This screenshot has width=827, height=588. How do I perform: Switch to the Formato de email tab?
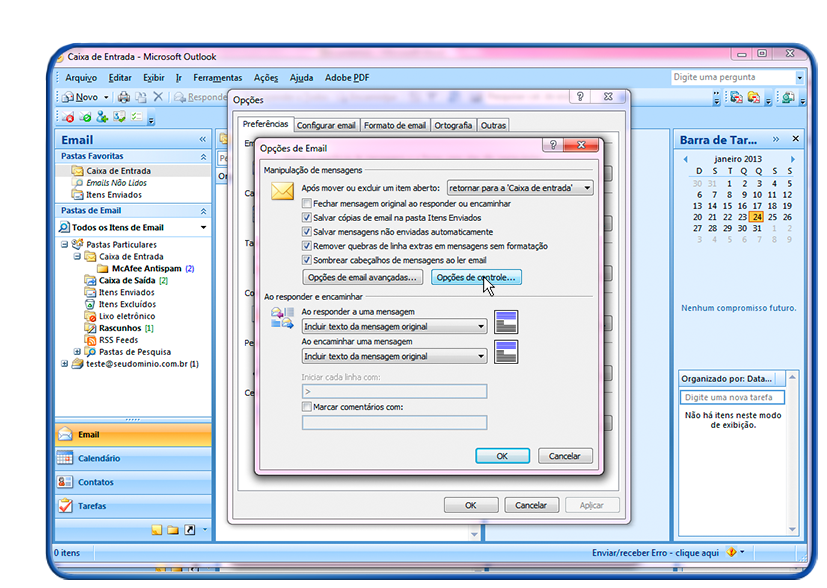[x=395, y=126]
